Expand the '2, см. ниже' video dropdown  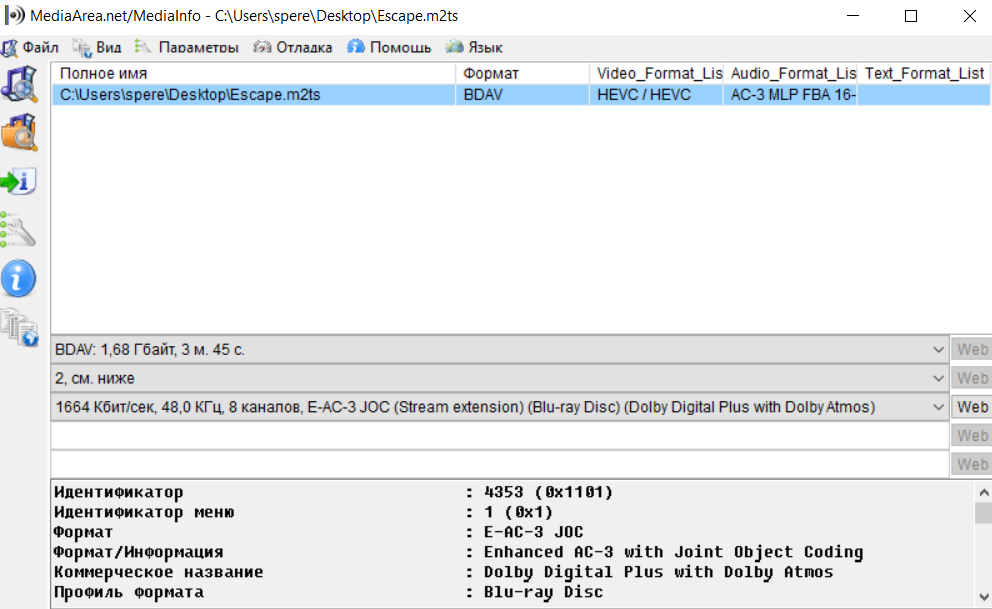tap(937, 379)
